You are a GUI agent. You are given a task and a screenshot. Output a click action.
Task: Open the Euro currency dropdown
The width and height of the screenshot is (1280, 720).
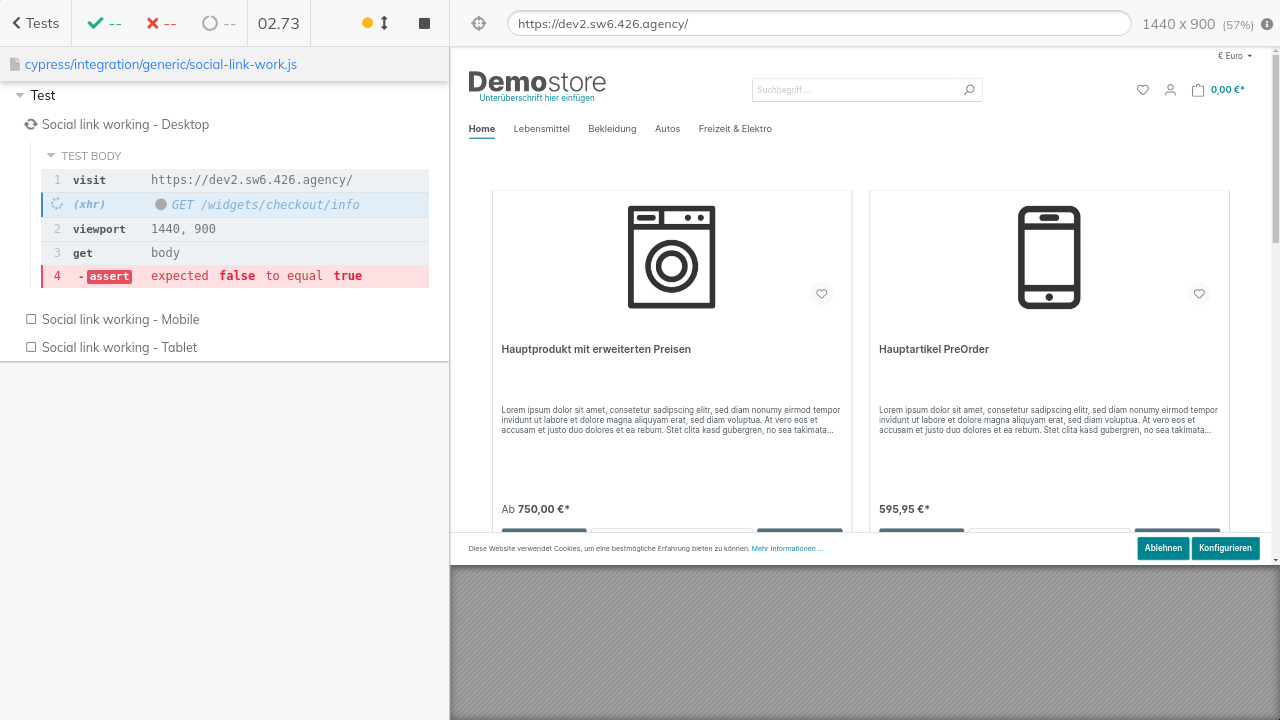(x=1235, y=56)
